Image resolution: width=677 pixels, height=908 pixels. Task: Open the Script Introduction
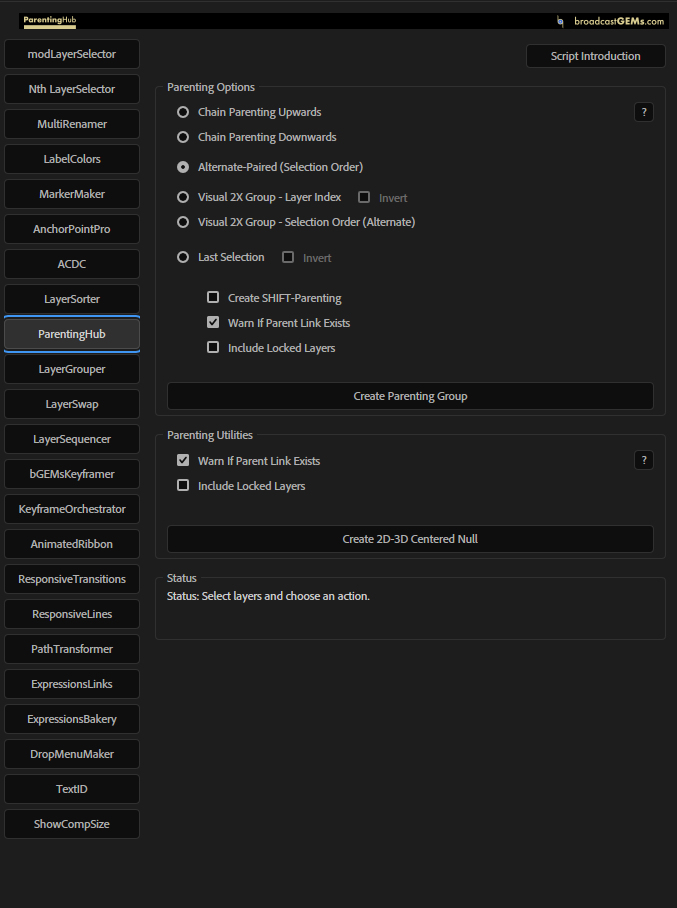click(595, 56)
